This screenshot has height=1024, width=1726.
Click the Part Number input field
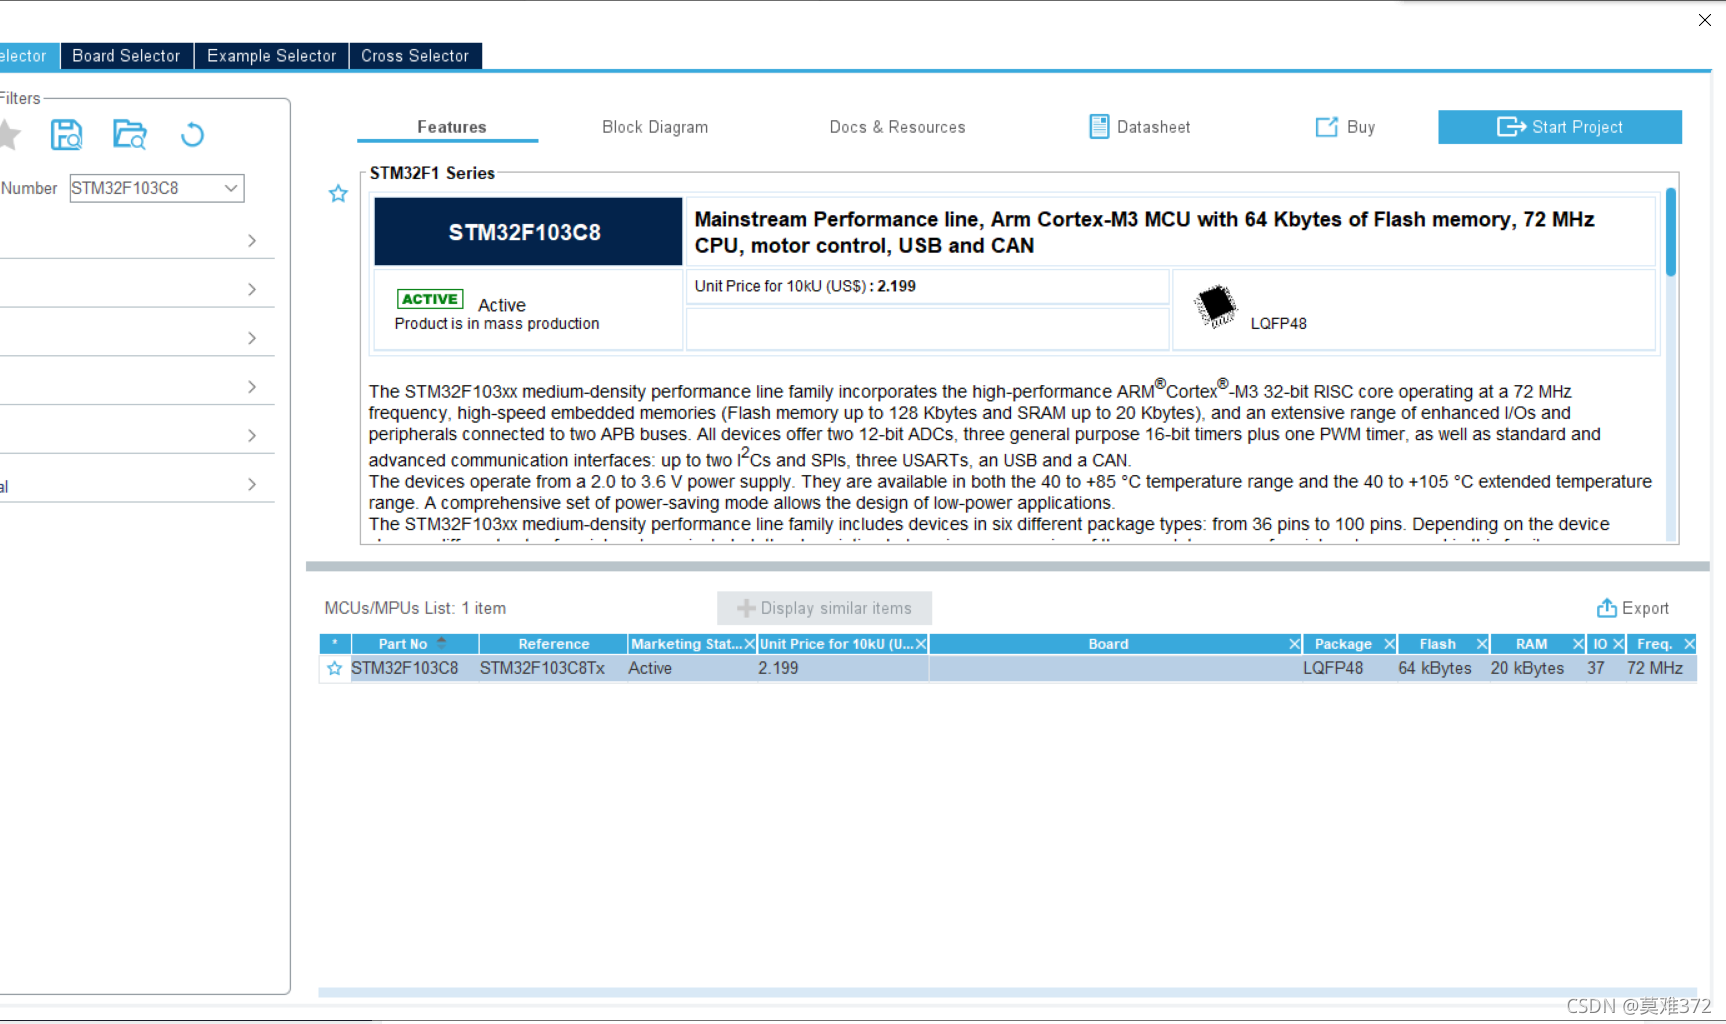[146, 188]
